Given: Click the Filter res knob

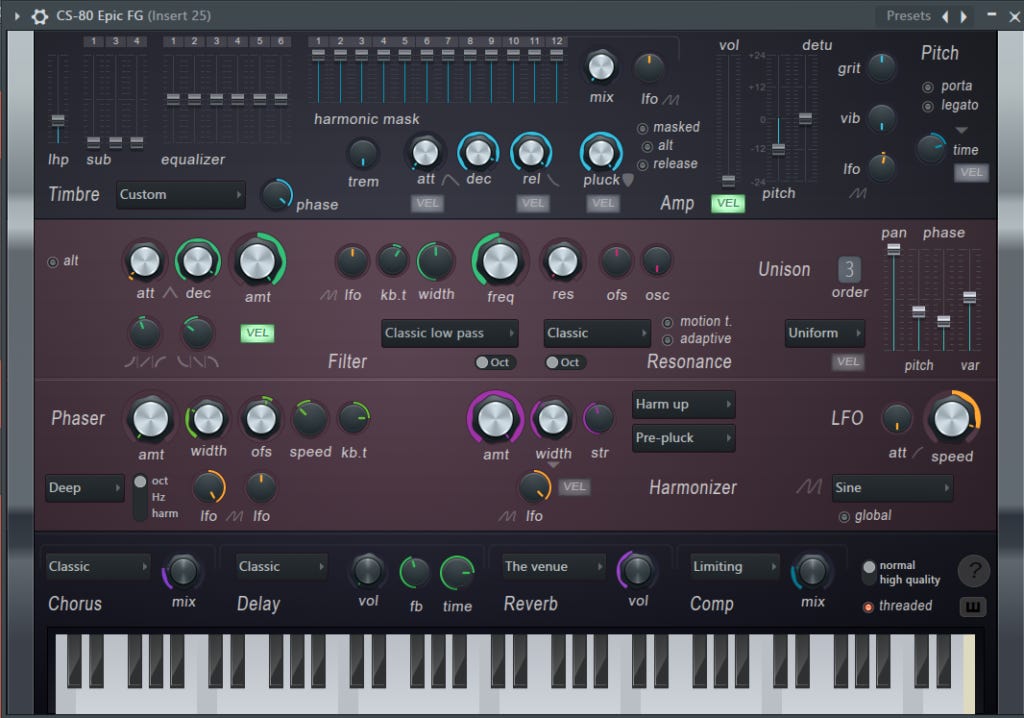Looking at the screenshot, I should click(x=562, y=261).
